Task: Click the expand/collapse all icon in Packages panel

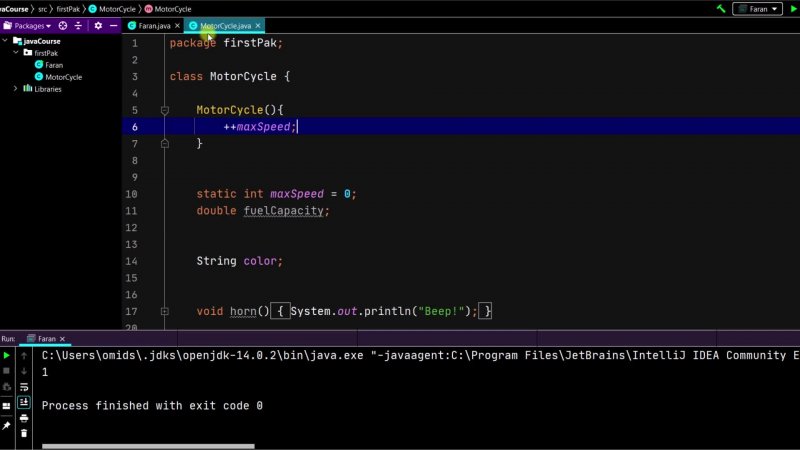Action: click(79, 25)
